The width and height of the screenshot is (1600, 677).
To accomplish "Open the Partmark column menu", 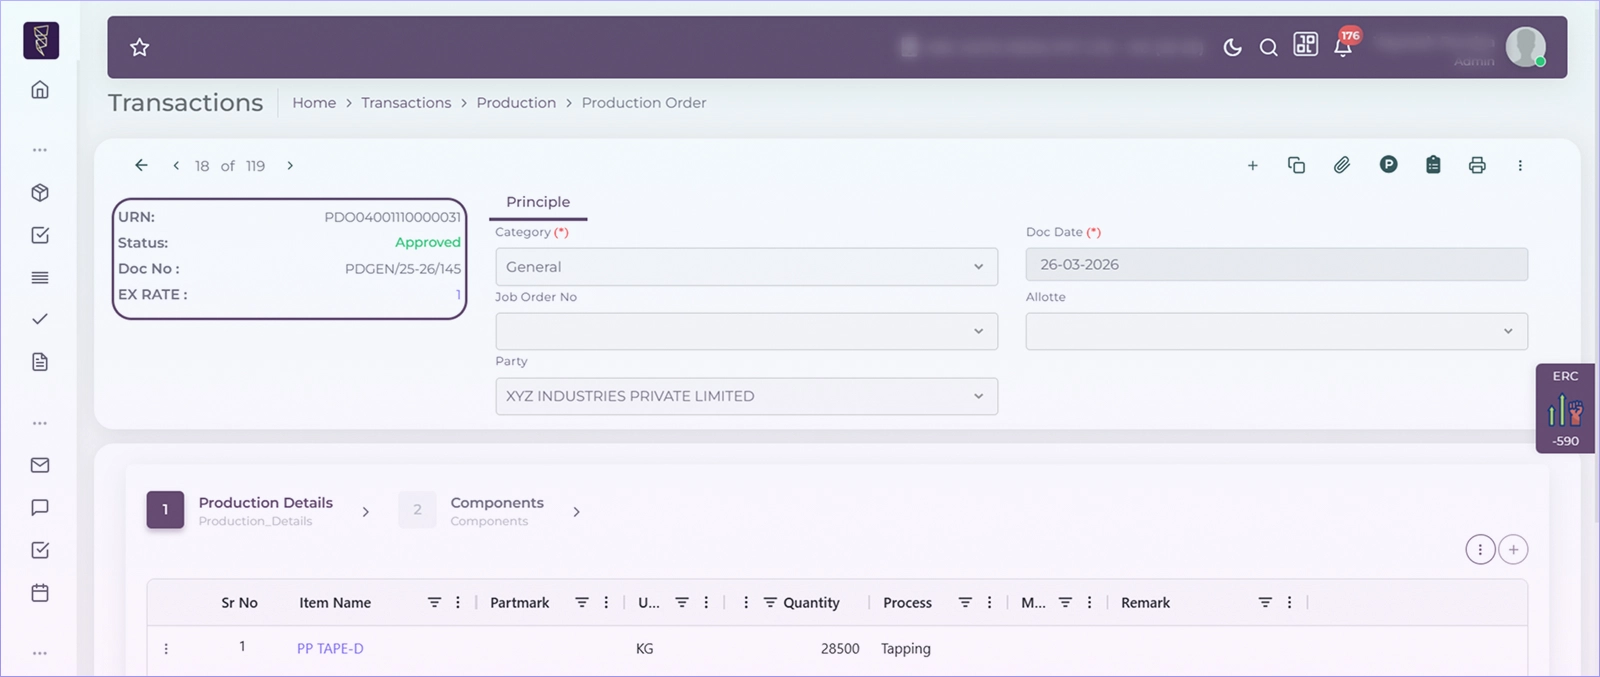I will coord(606,603).
